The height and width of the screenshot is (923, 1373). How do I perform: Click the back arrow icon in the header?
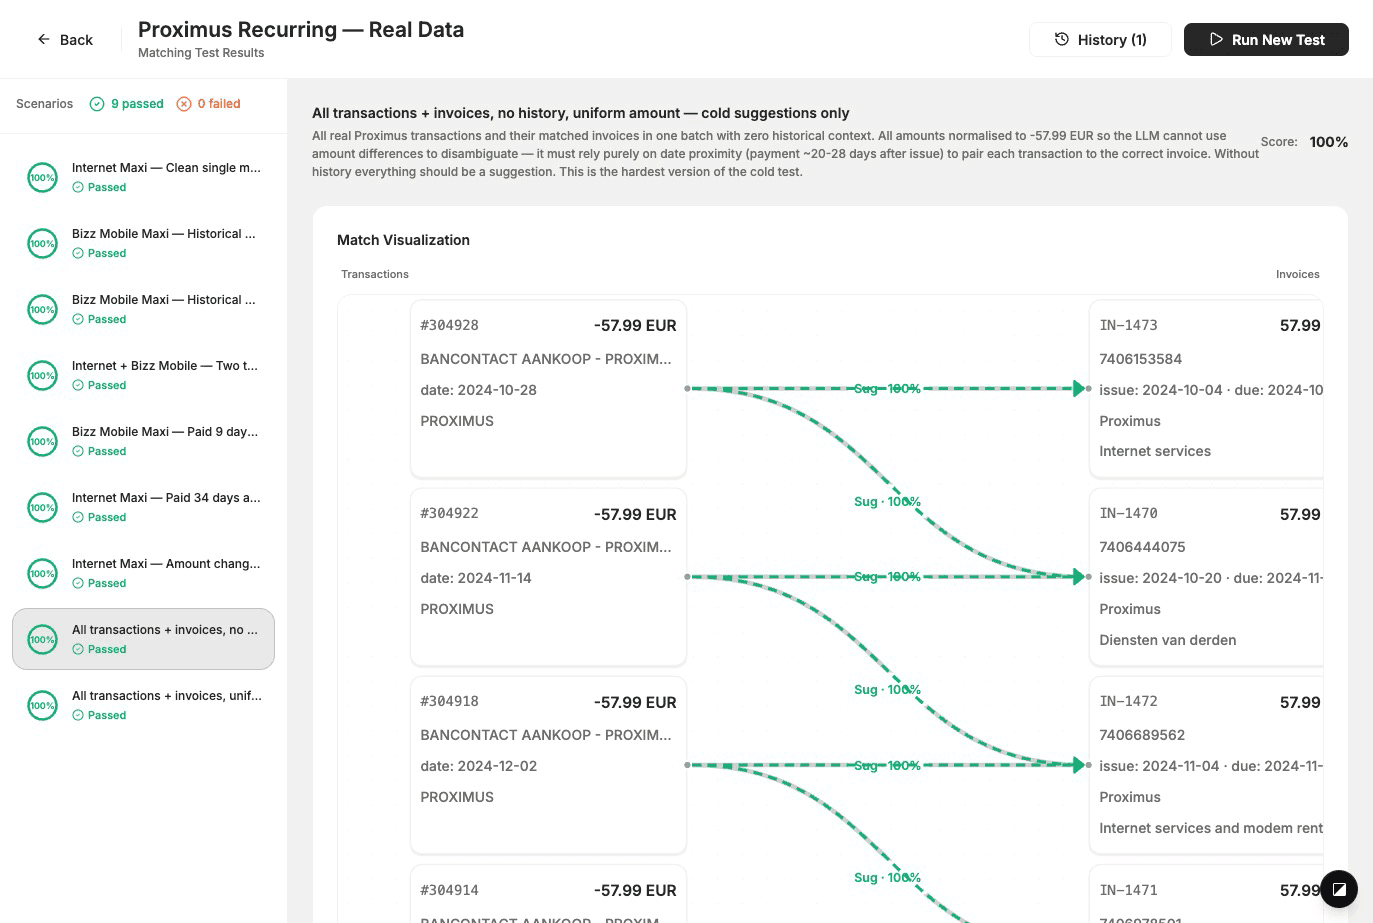tap(42, 39)
